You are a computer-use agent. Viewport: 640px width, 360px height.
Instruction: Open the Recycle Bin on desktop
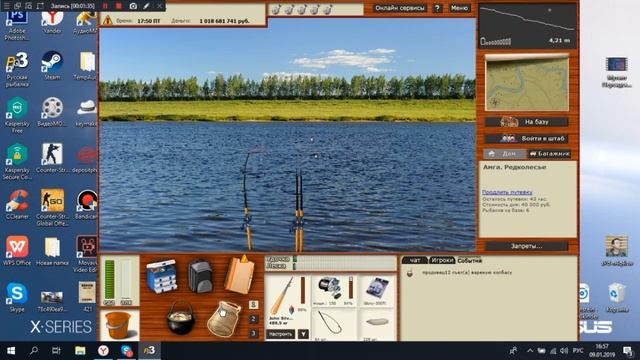[617, 298]
